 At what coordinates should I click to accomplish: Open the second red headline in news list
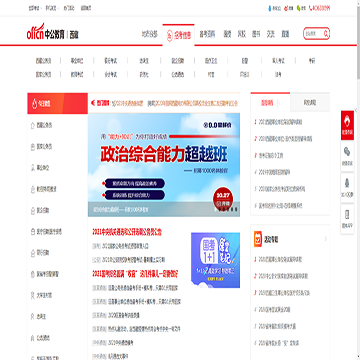135,274
